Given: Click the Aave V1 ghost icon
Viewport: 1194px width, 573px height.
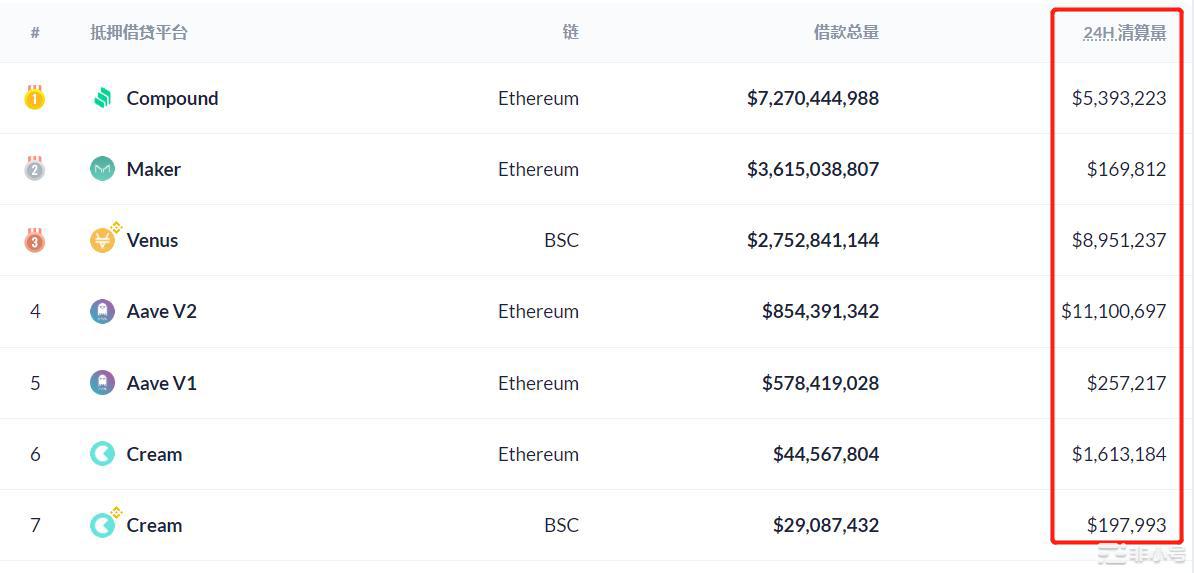Looking at the screenshot, I should [102, 383].
